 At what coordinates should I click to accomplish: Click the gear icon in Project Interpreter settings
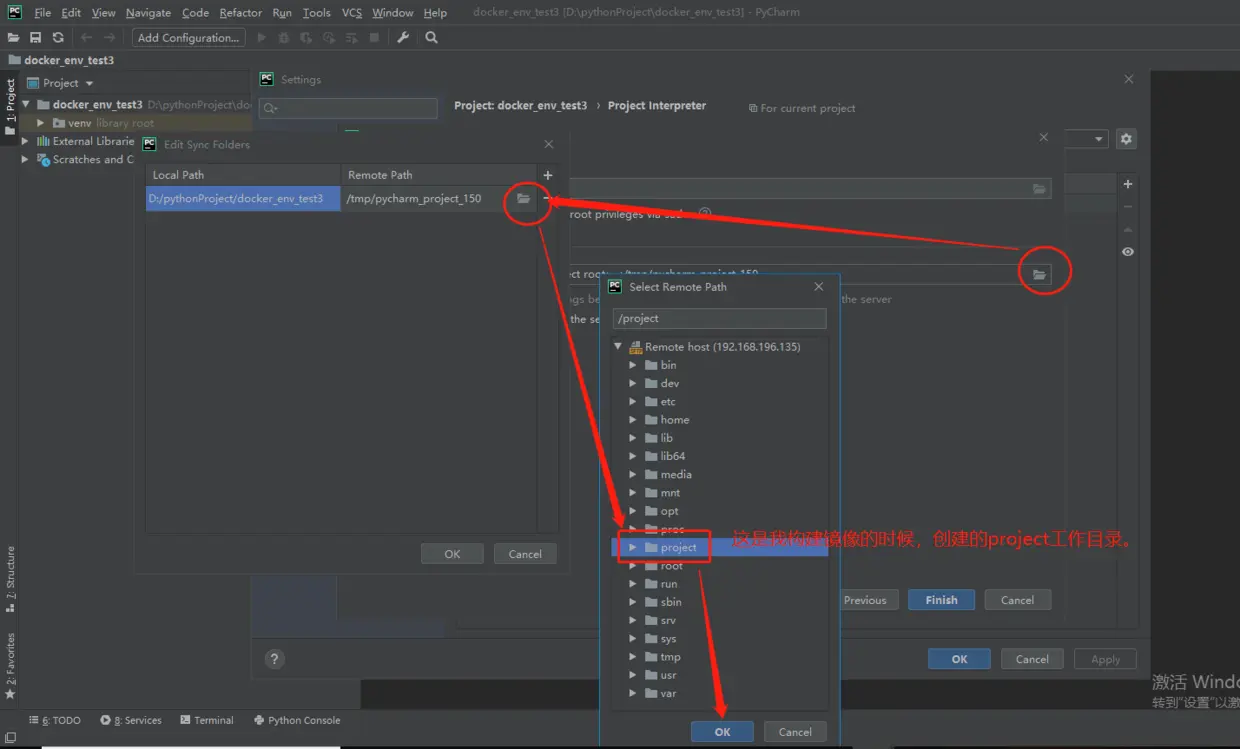click(x=1126, y=139)
